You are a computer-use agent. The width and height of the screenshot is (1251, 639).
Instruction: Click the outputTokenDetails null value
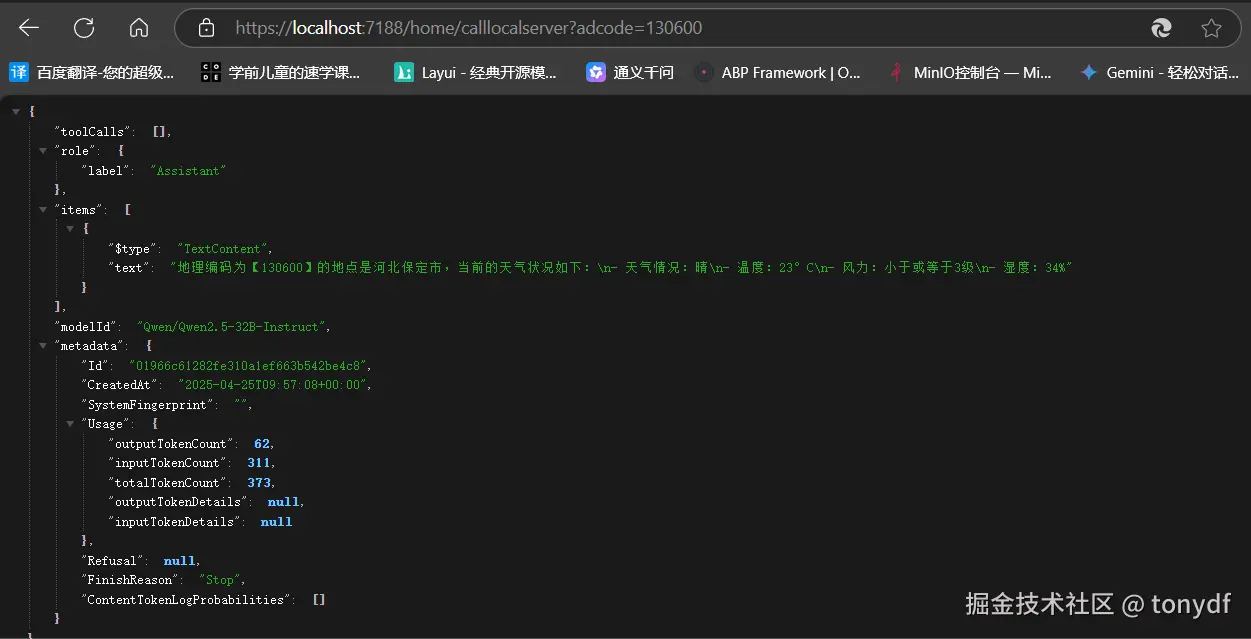coord(285,502)
